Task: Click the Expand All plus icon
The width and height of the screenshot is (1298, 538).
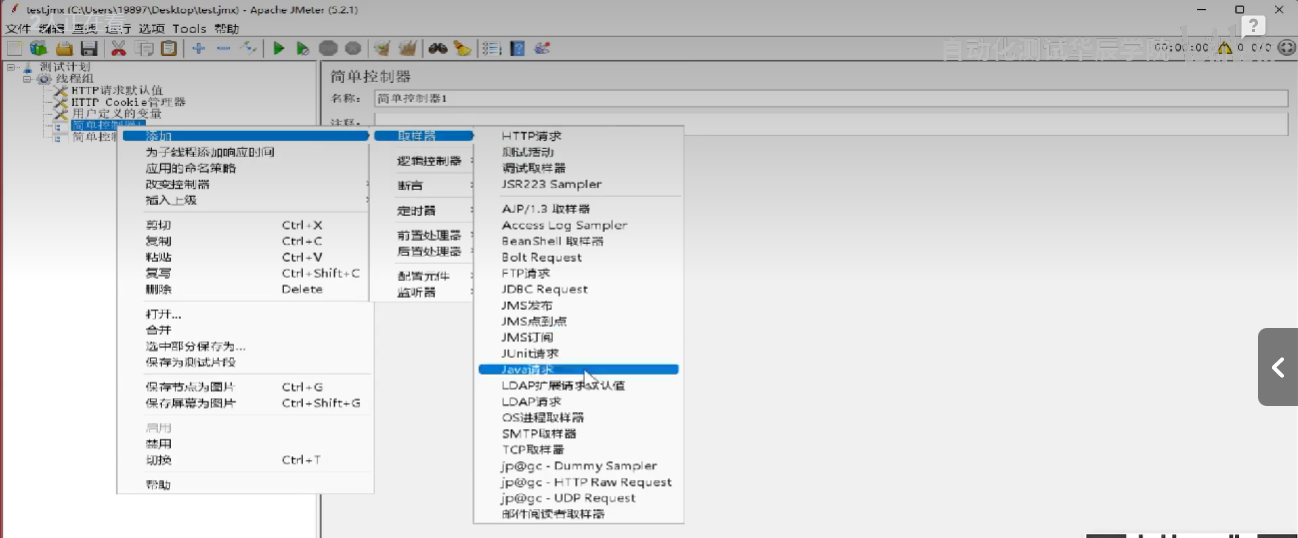Action: click(199, 48)
